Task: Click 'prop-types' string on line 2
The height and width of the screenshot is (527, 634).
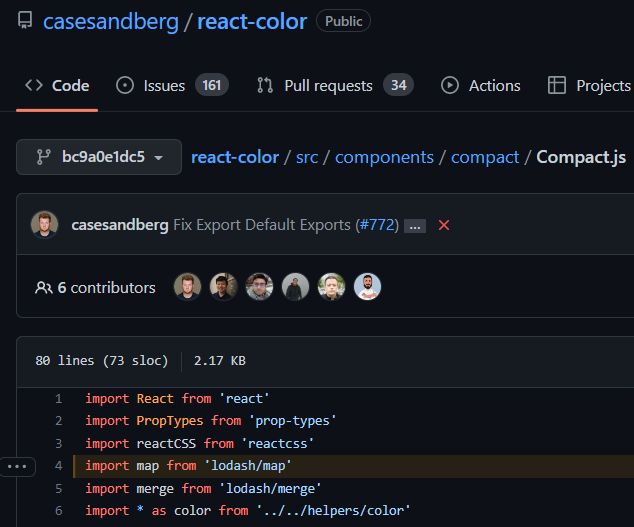Action: point(292,421)
